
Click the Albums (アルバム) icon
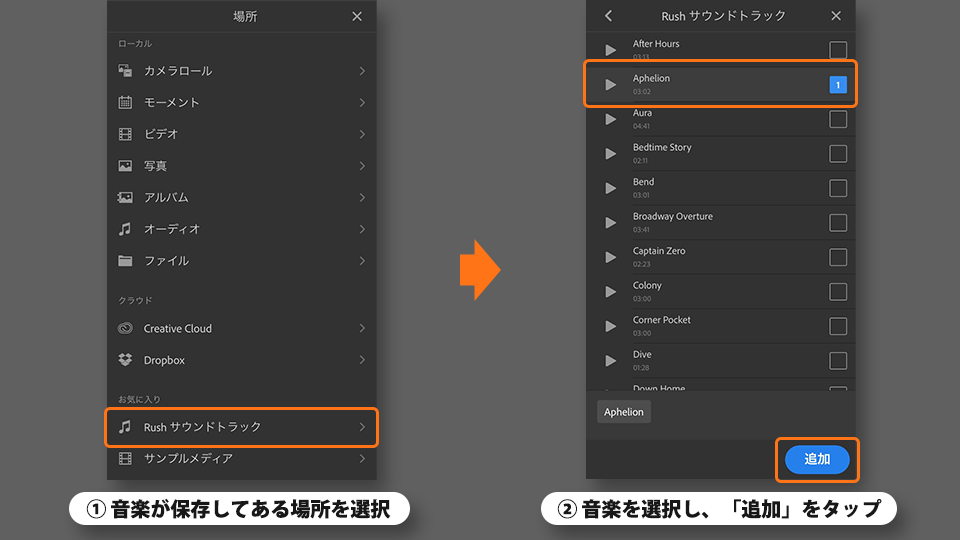pos(125,197)
